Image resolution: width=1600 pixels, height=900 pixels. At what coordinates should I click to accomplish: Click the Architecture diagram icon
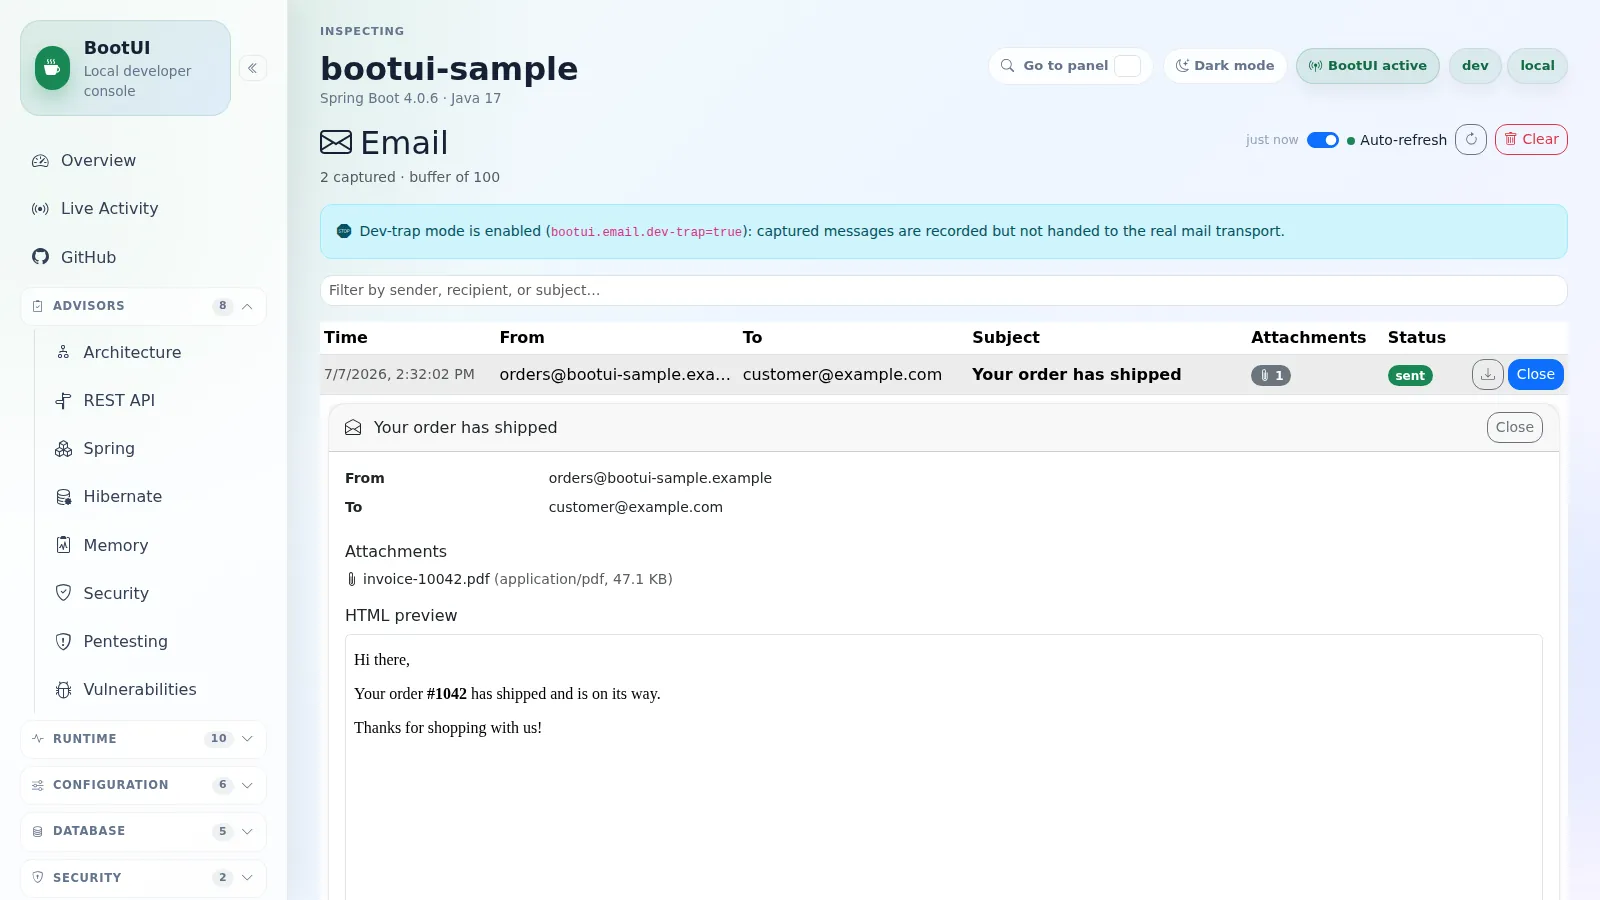[63, 352]
